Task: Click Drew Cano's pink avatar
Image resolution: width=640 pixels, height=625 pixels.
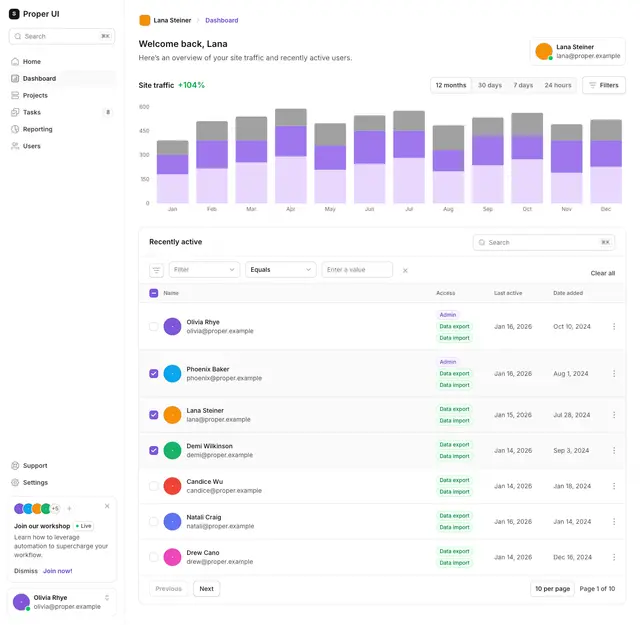Action: 172,557
